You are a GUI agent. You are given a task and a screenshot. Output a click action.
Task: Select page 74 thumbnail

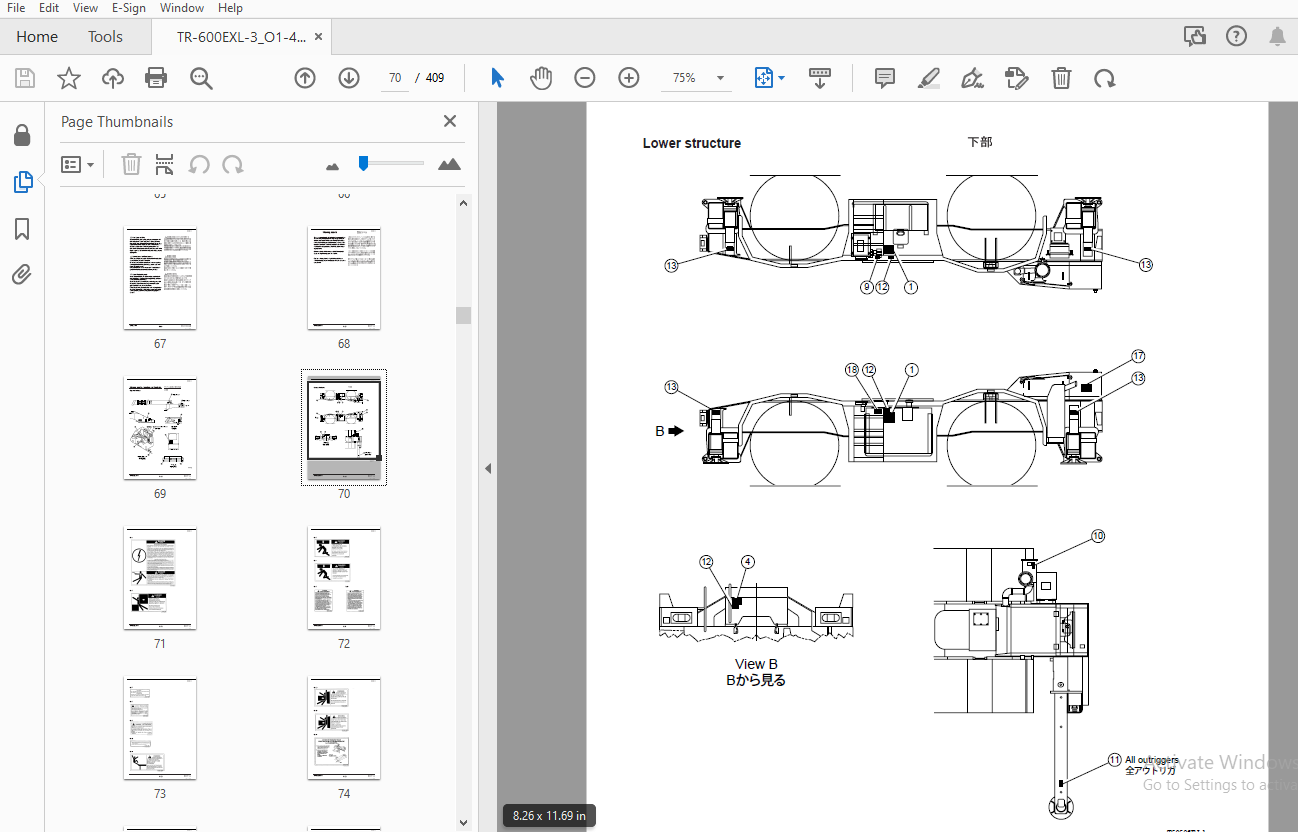344,728
